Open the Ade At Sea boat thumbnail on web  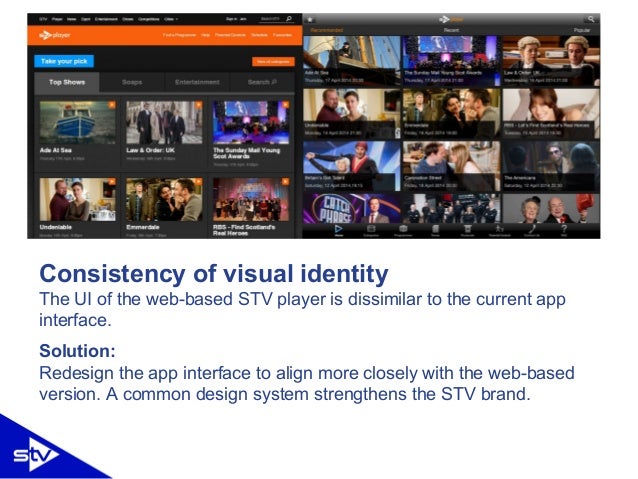77,122
